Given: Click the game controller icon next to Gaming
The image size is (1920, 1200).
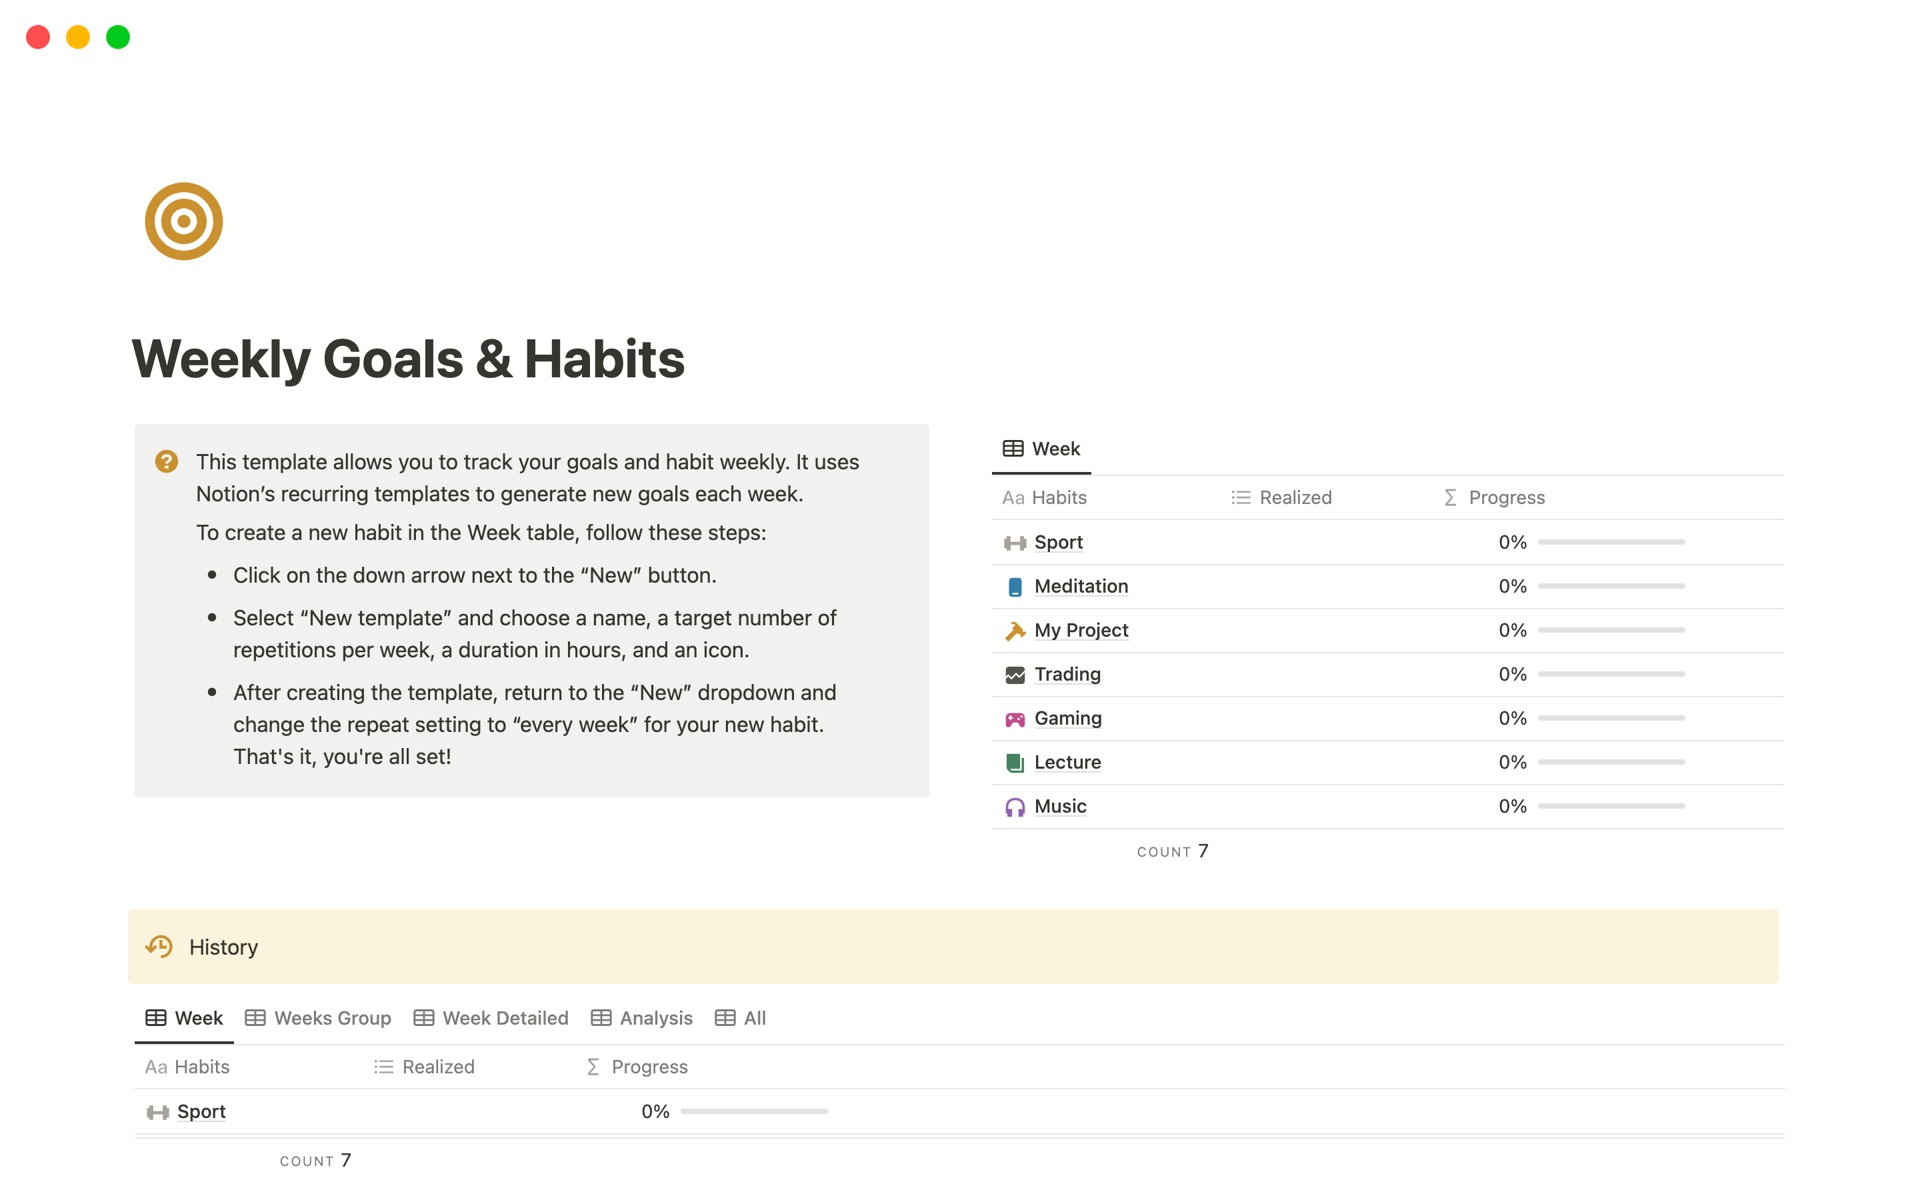Looking at the screenshot, I should coord(1014,718).
